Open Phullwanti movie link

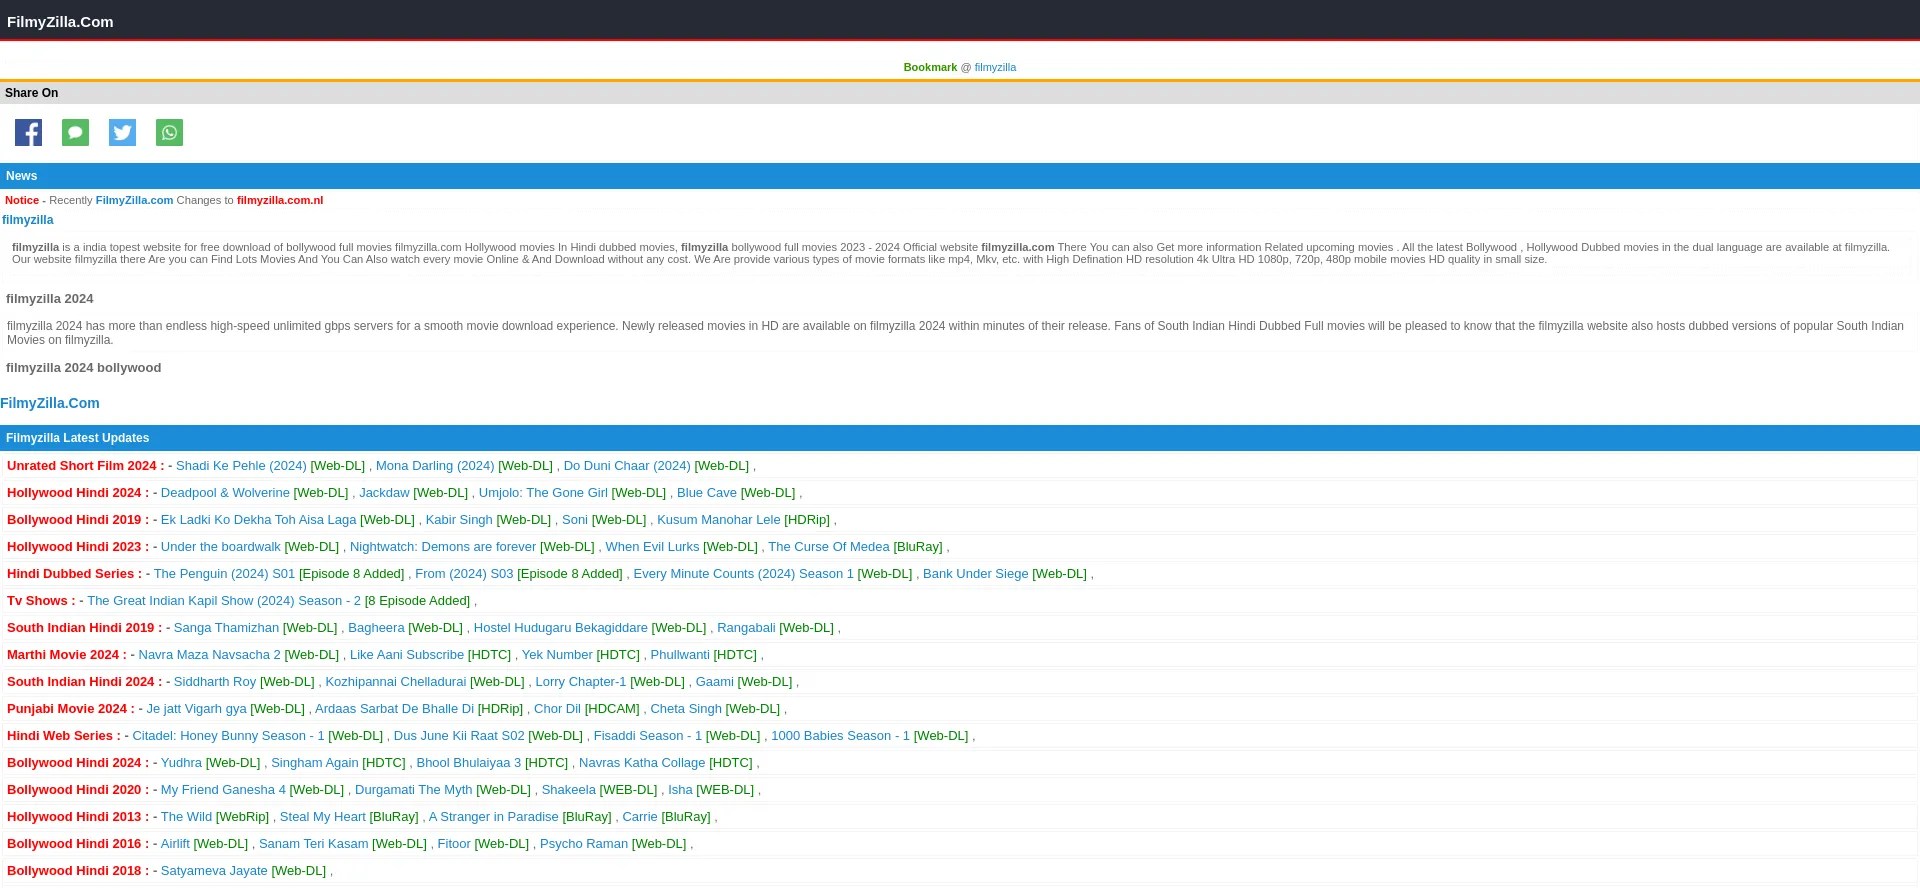click(x=680, y=655)
